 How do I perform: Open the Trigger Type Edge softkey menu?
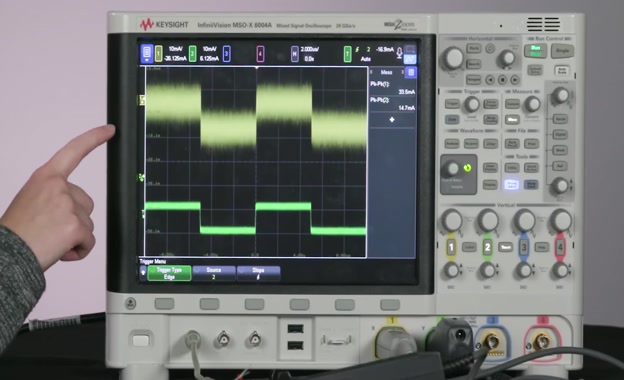tap(169, 273)
